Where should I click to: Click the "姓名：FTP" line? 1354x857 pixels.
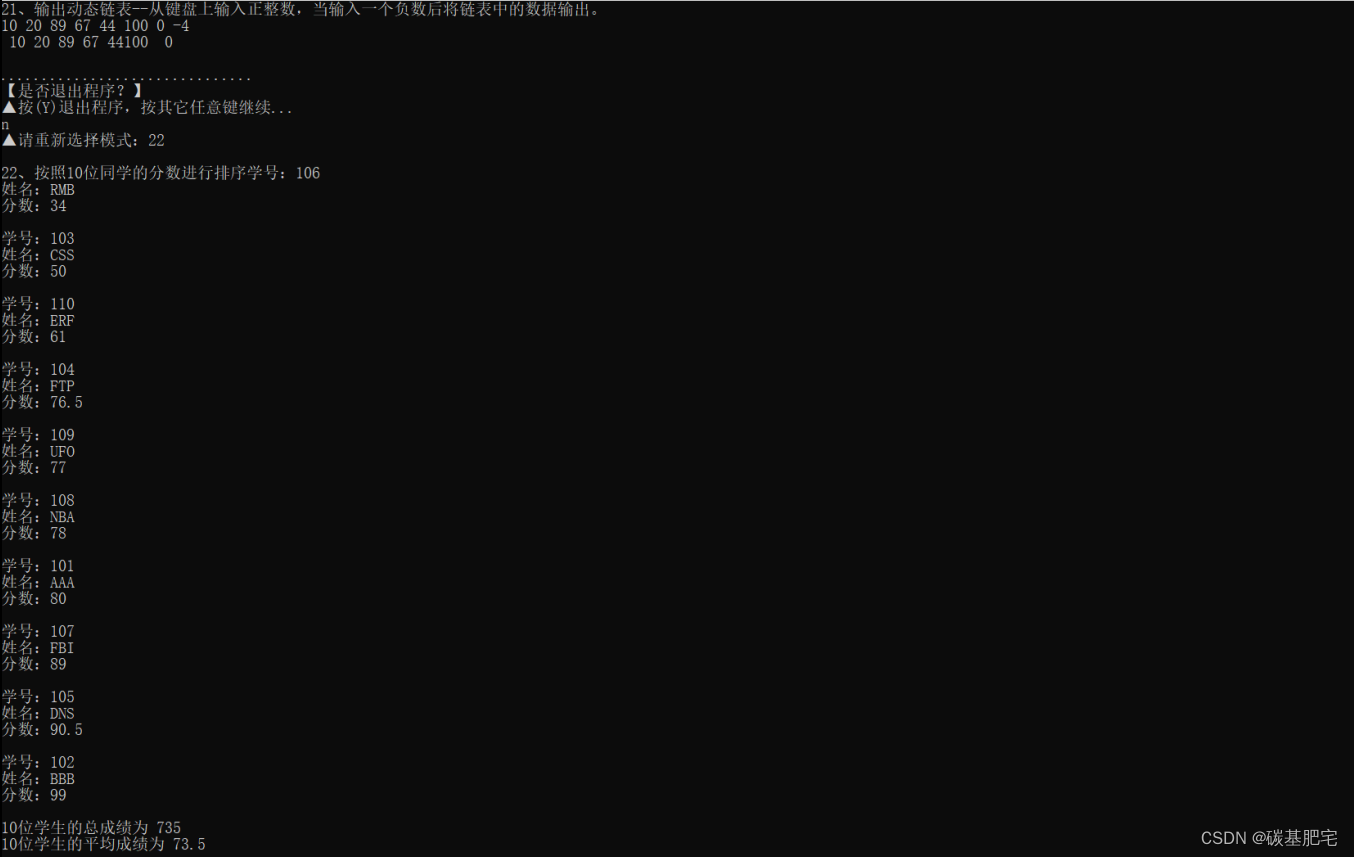(x=38, y=386)
